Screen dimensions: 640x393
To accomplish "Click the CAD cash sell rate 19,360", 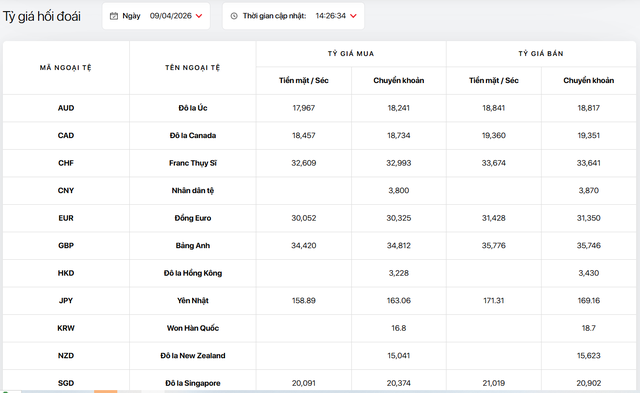I will pos(493,135).
